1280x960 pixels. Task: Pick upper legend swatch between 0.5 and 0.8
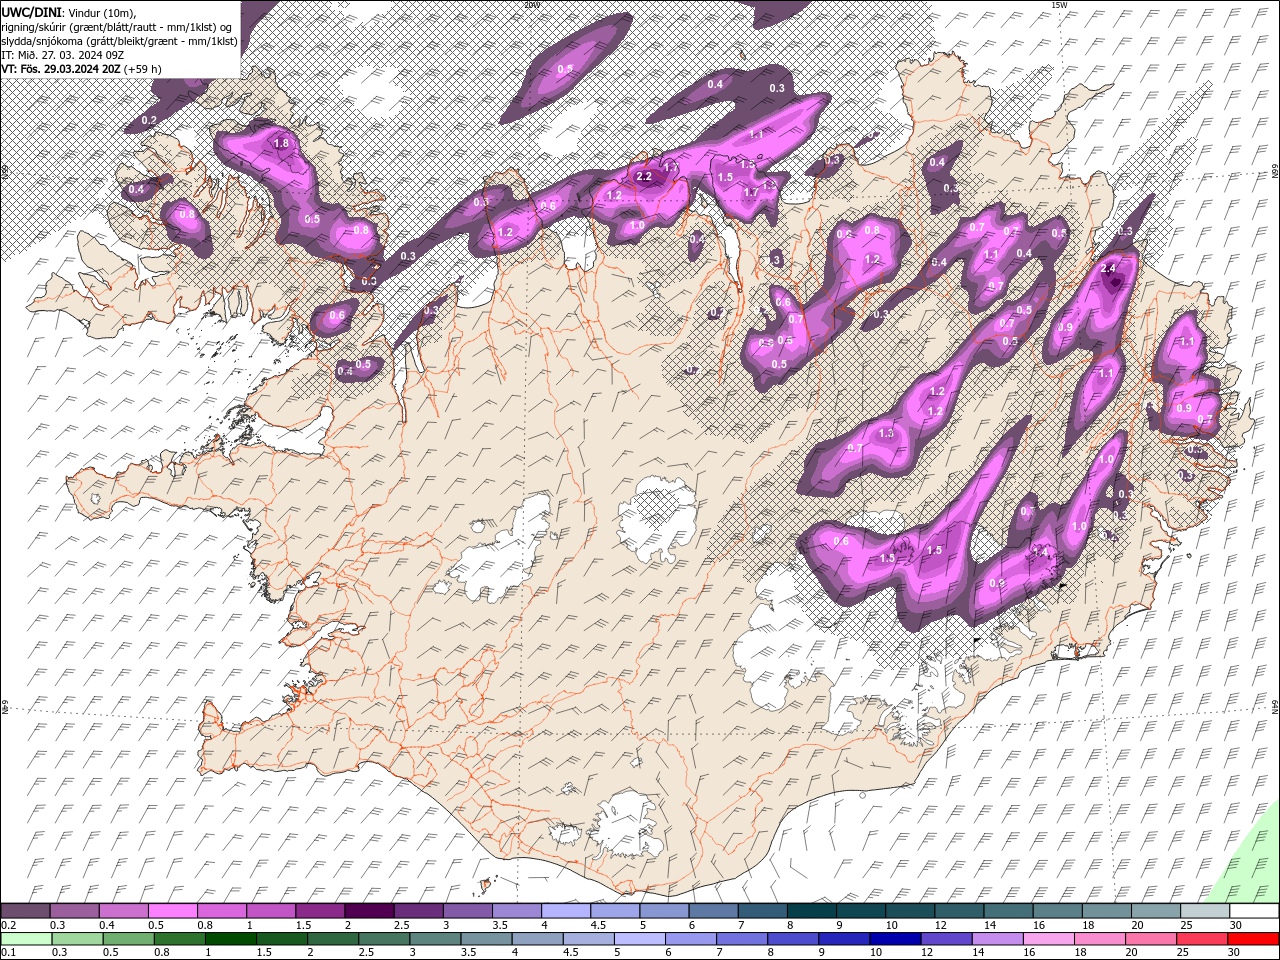(x=172, y=911)
